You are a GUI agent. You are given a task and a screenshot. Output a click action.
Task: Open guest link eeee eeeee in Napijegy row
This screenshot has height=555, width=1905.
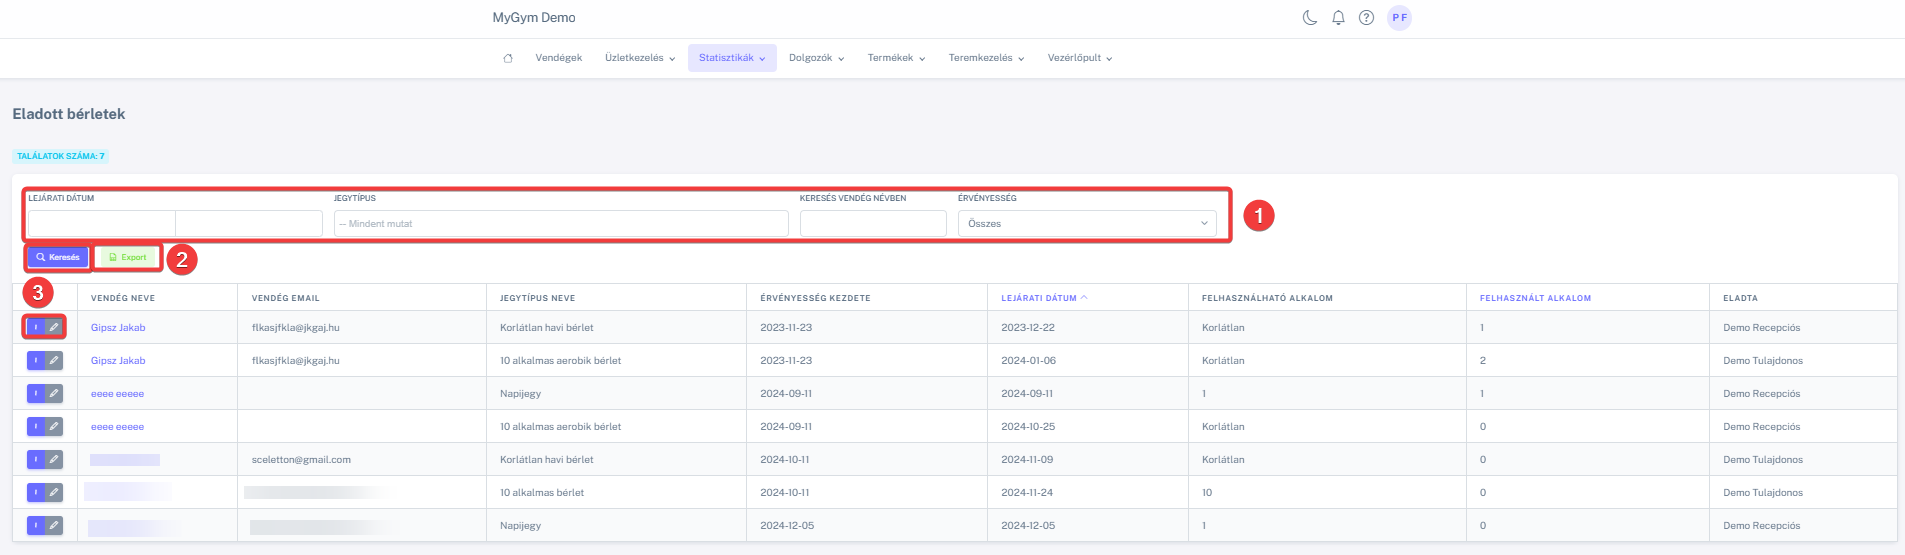117,394
